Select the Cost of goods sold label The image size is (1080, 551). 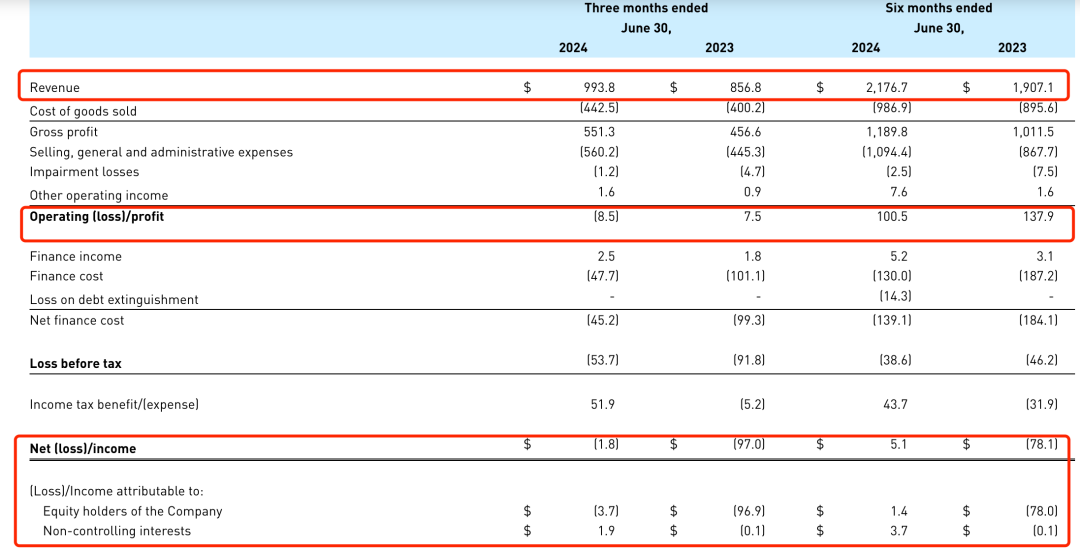pos(83,111)
